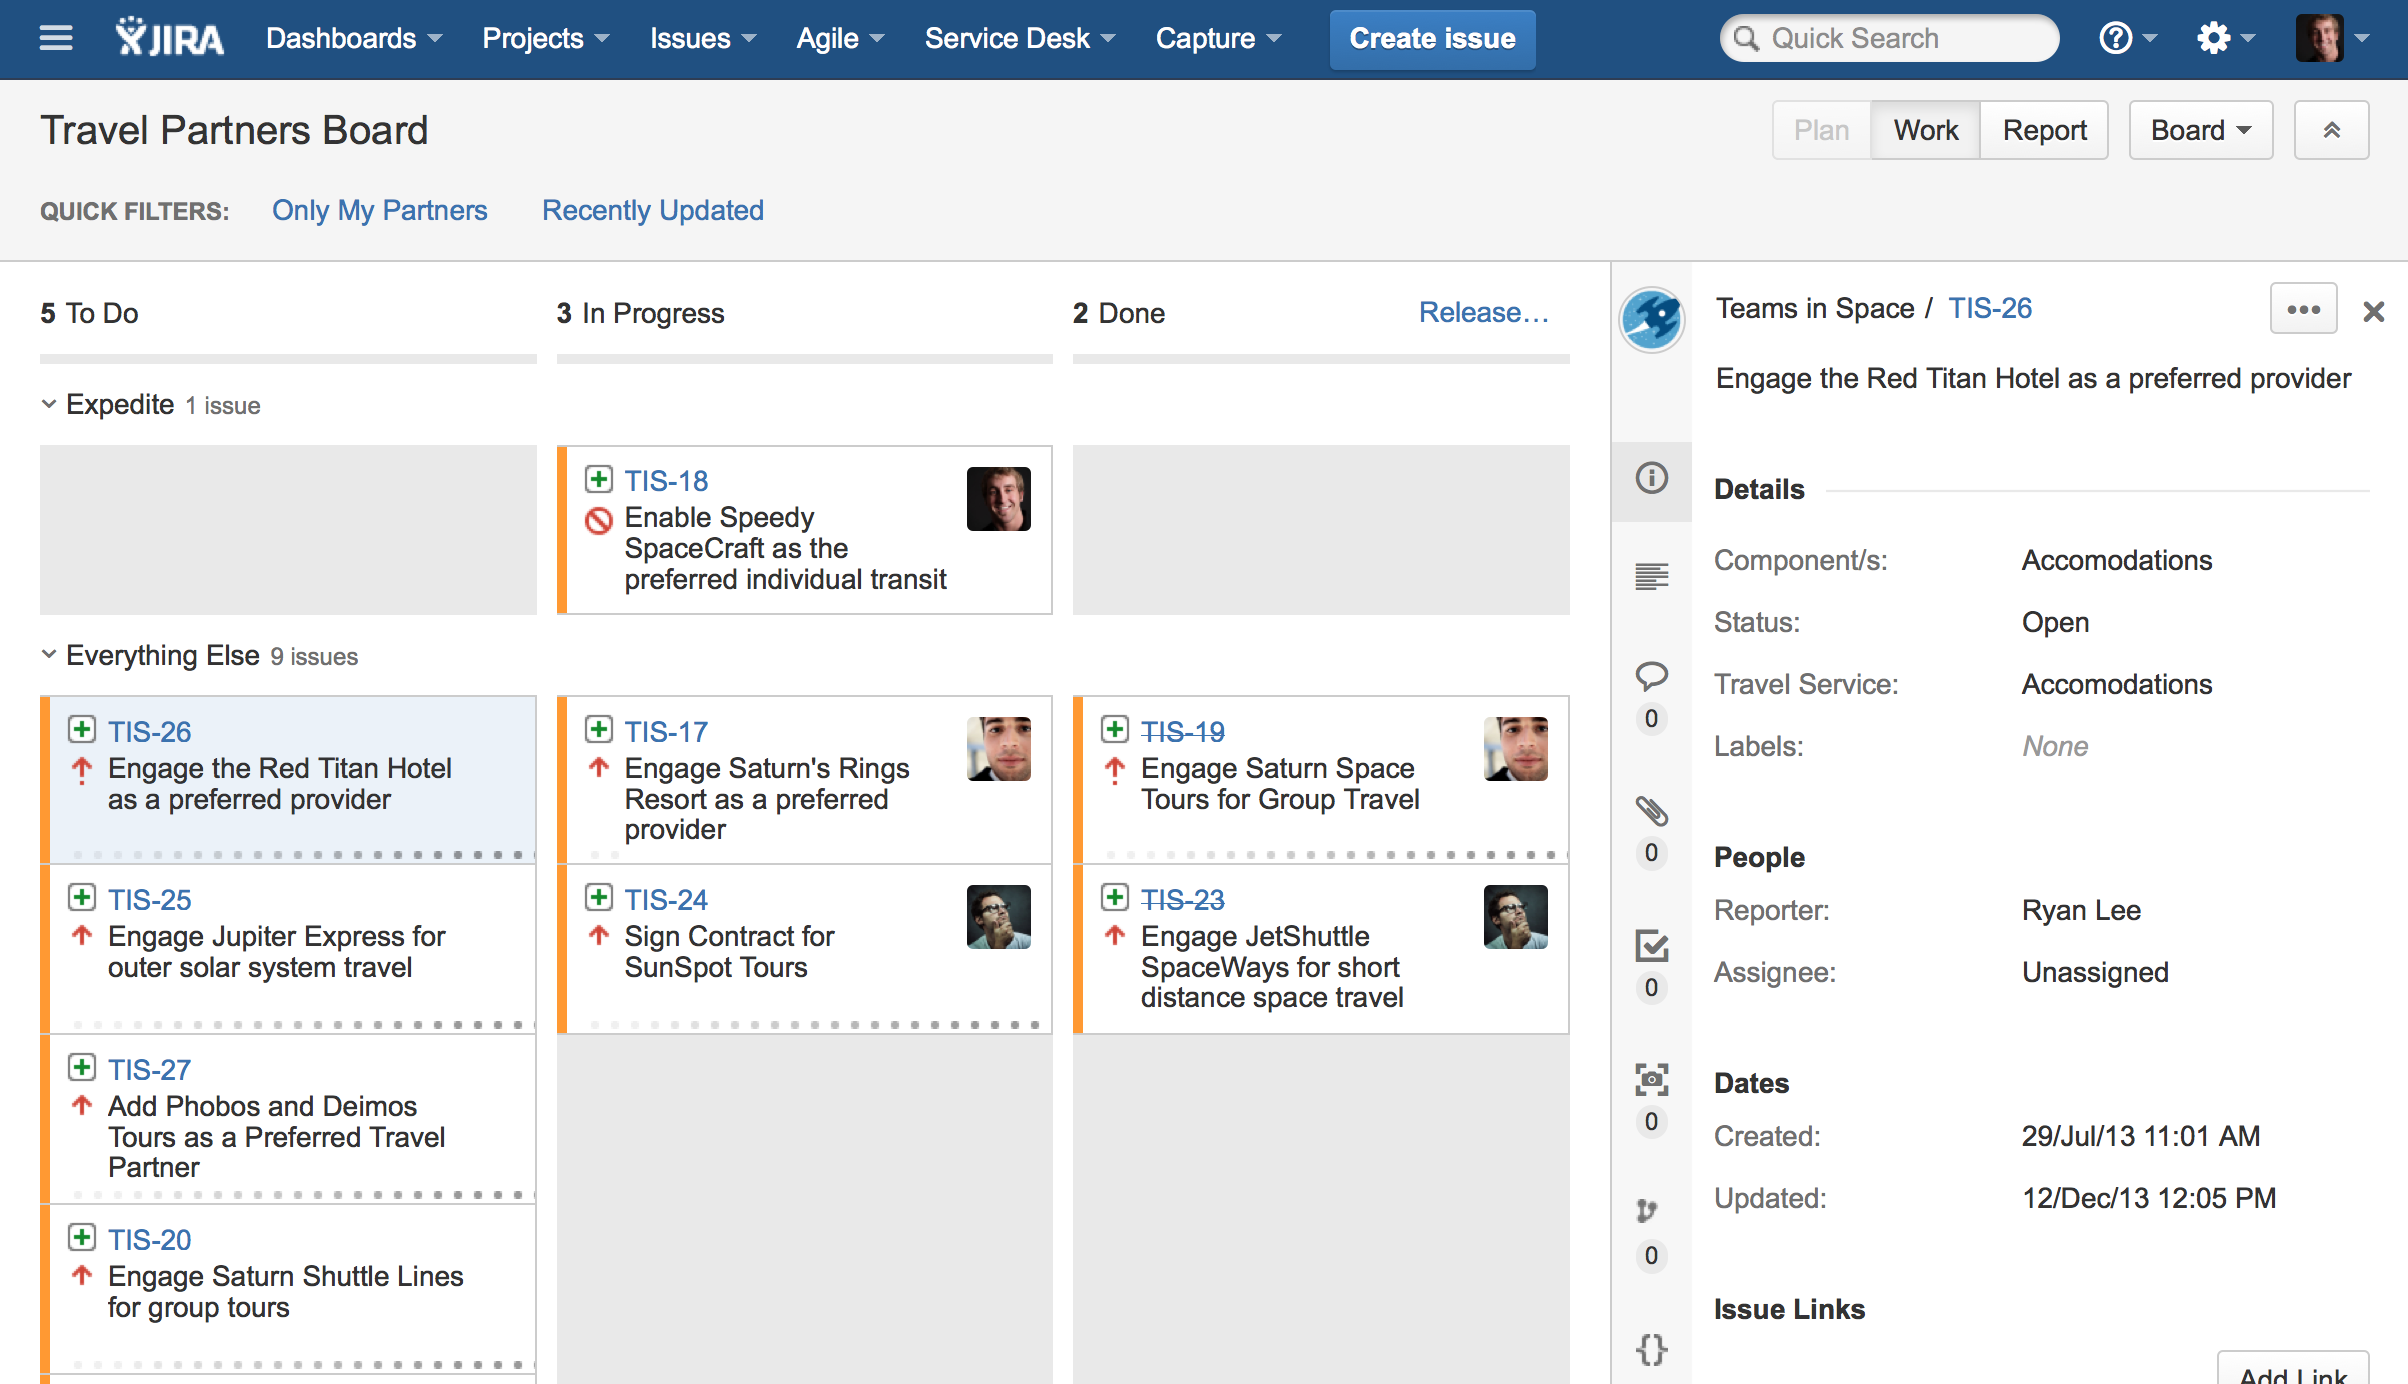Toggle the Recently Updated quick filter
The width and height of the screenshot is (2408, 1384).
(652, 210)
